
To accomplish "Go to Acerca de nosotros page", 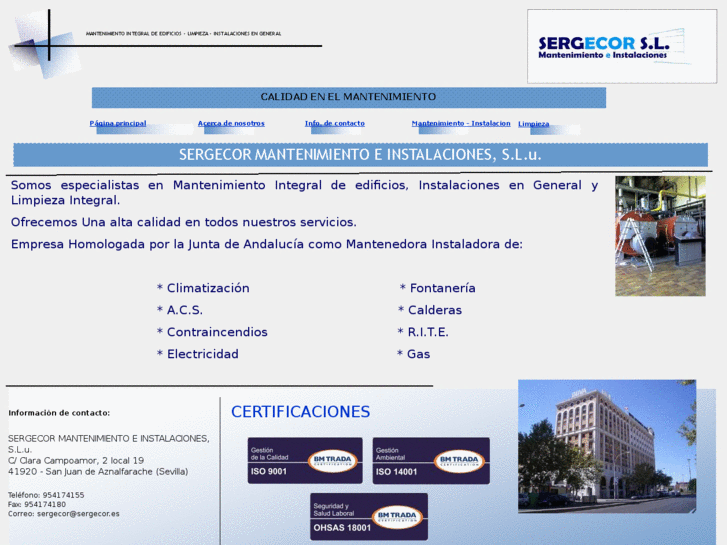I will (x=231, y=123).
